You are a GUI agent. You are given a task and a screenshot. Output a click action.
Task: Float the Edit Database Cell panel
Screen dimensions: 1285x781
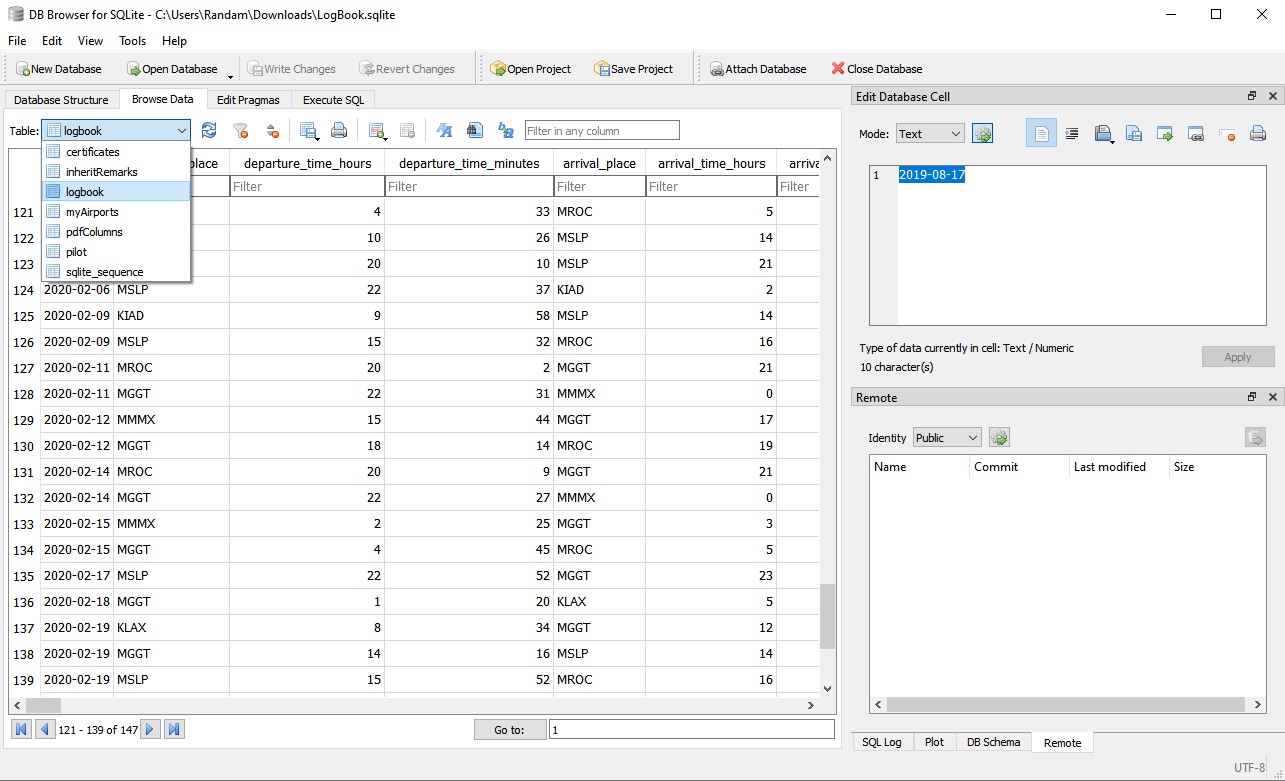point(1251,97)
